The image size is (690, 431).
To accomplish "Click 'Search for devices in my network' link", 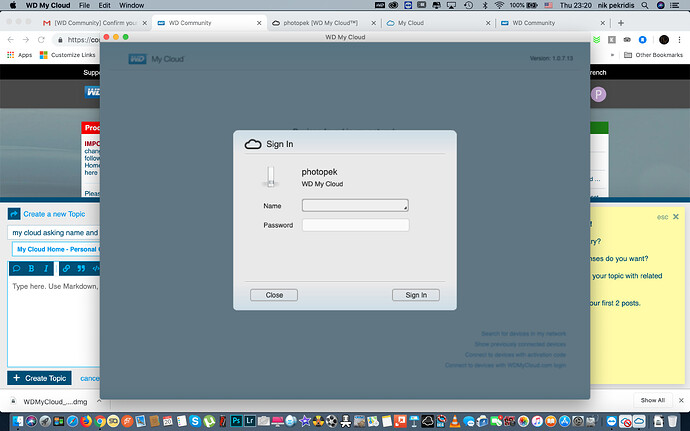I will tap(523, 334).
